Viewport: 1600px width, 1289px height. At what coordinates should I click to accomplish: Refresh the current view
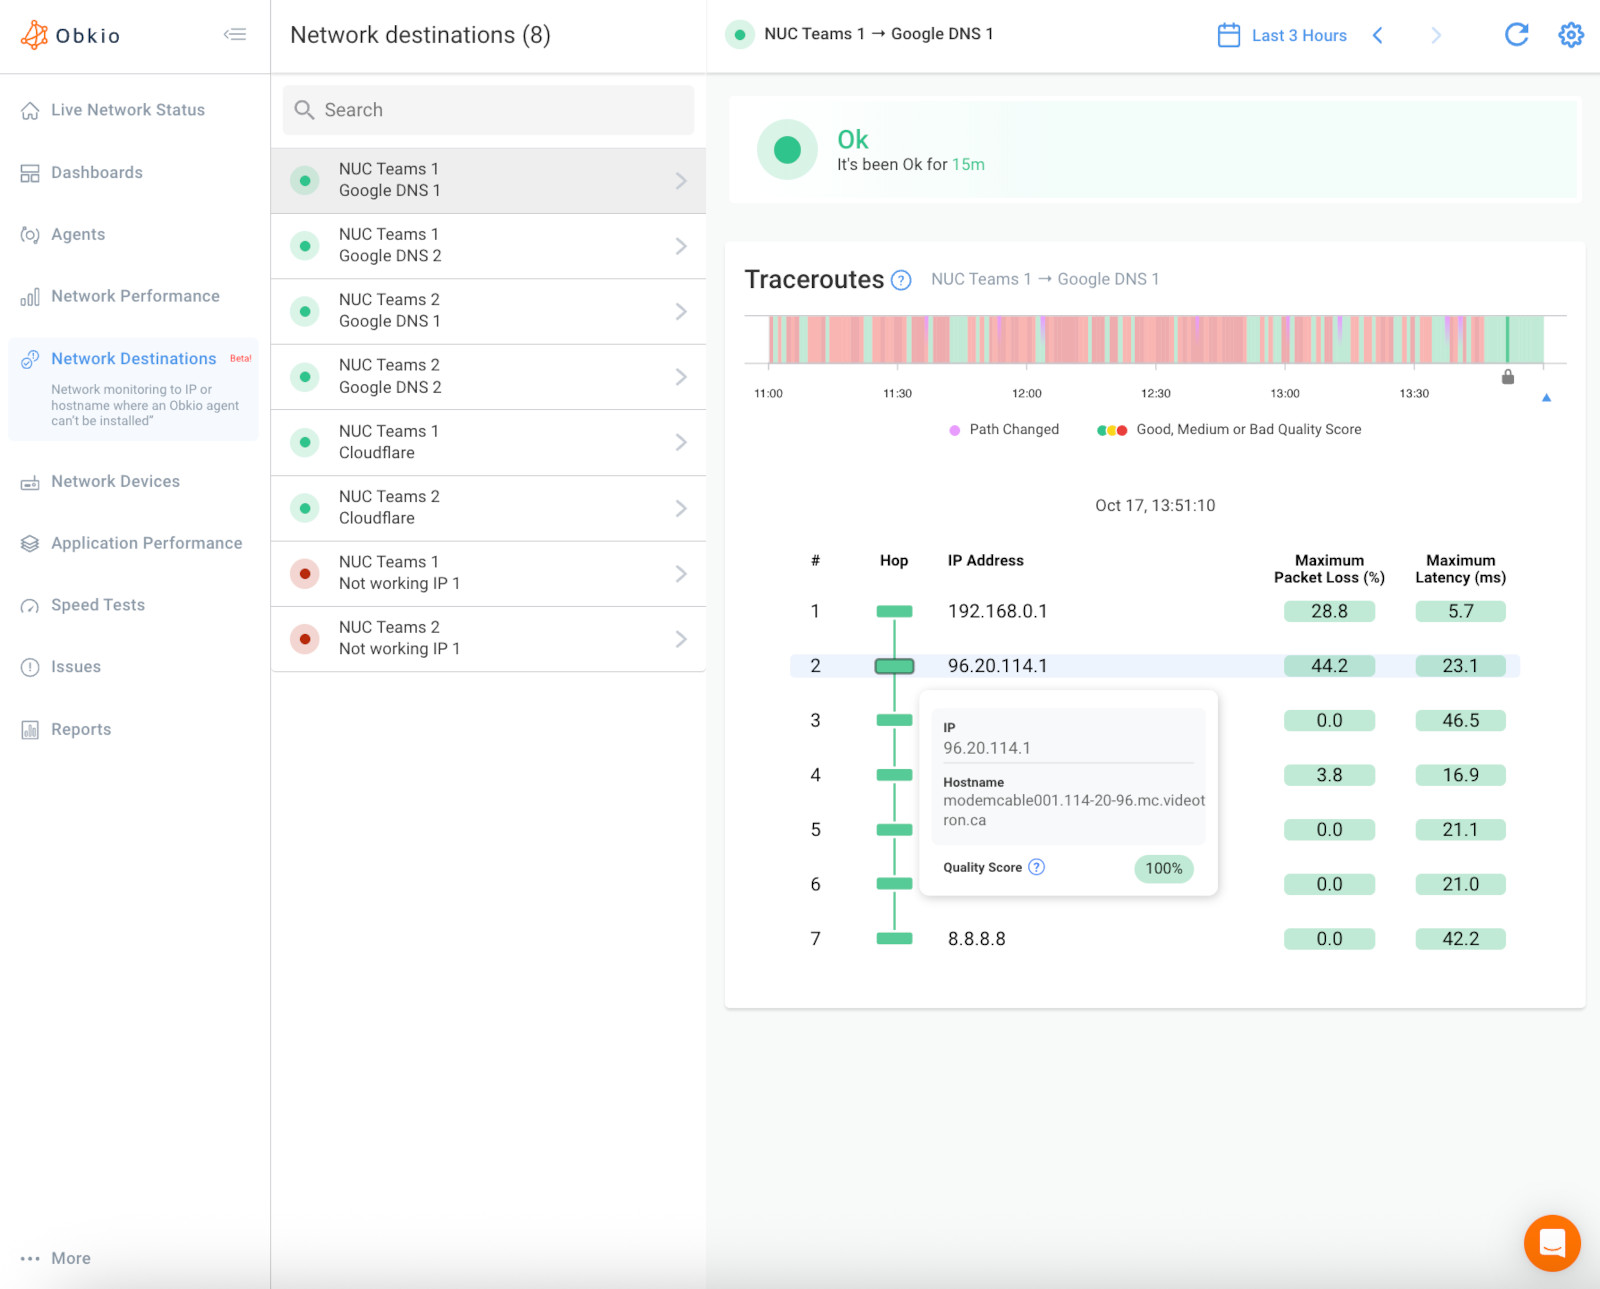tap(1516, 34)
